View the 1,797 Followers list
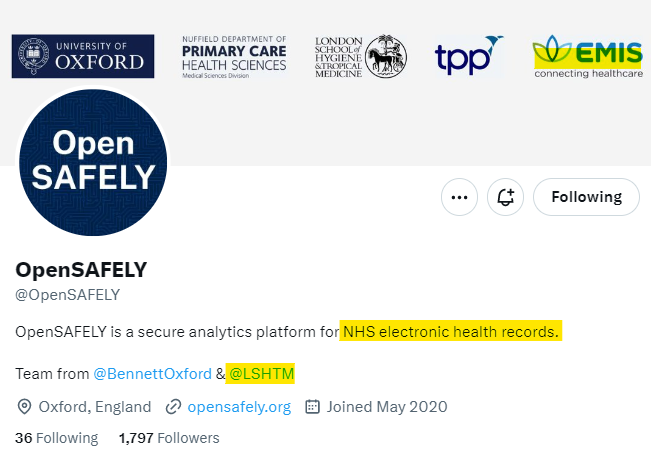 pyautogui.click(x=168, y=438)
